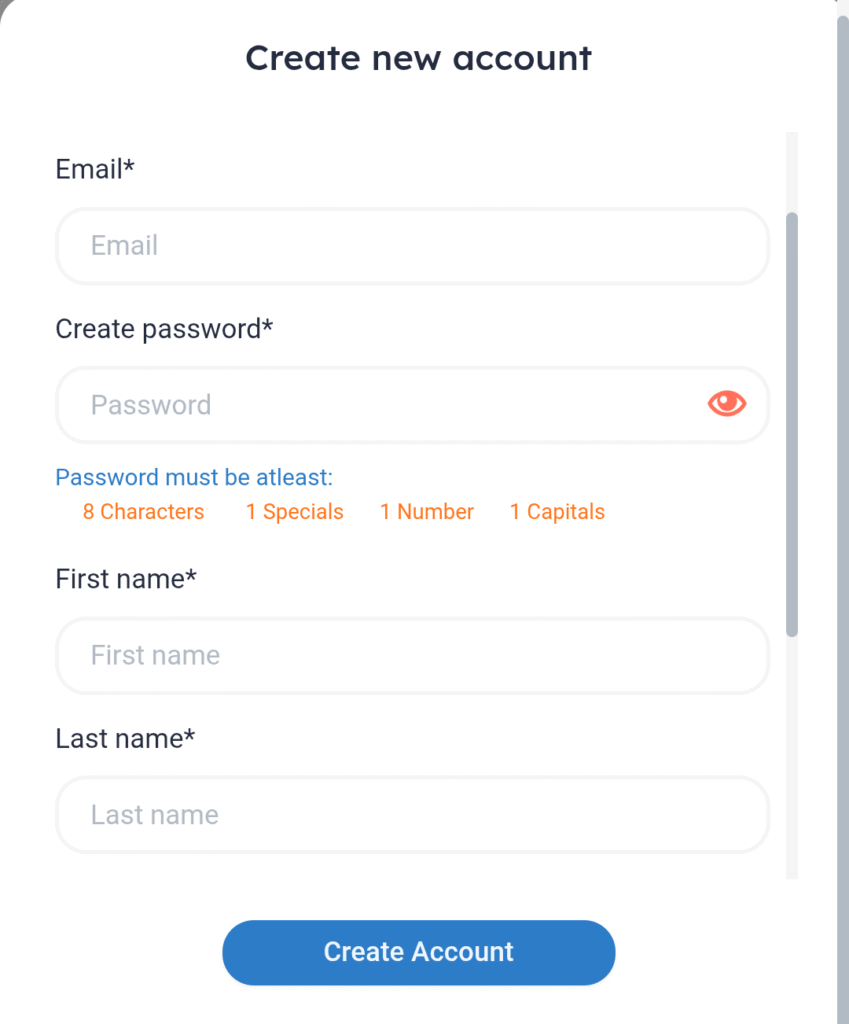849x1024 pixels.
Task: Click the "First name*" label
Action: pos(126,579)
